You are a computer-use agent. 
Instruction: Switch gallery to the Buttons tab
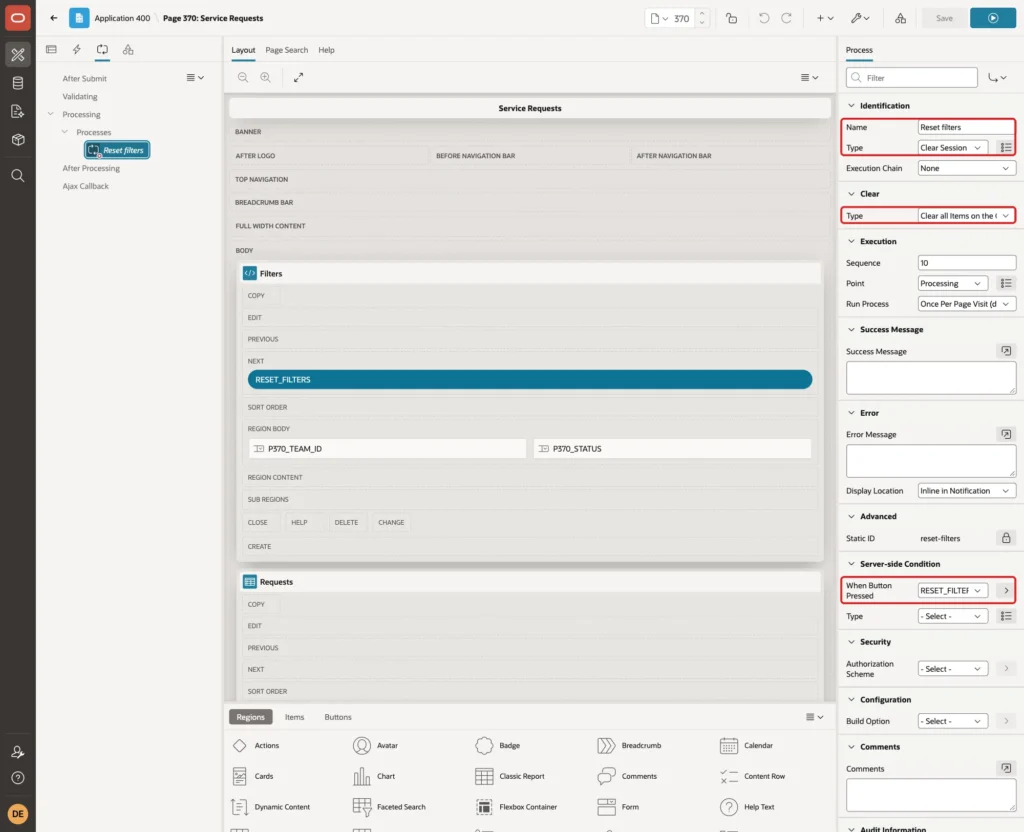coord(338,717)
